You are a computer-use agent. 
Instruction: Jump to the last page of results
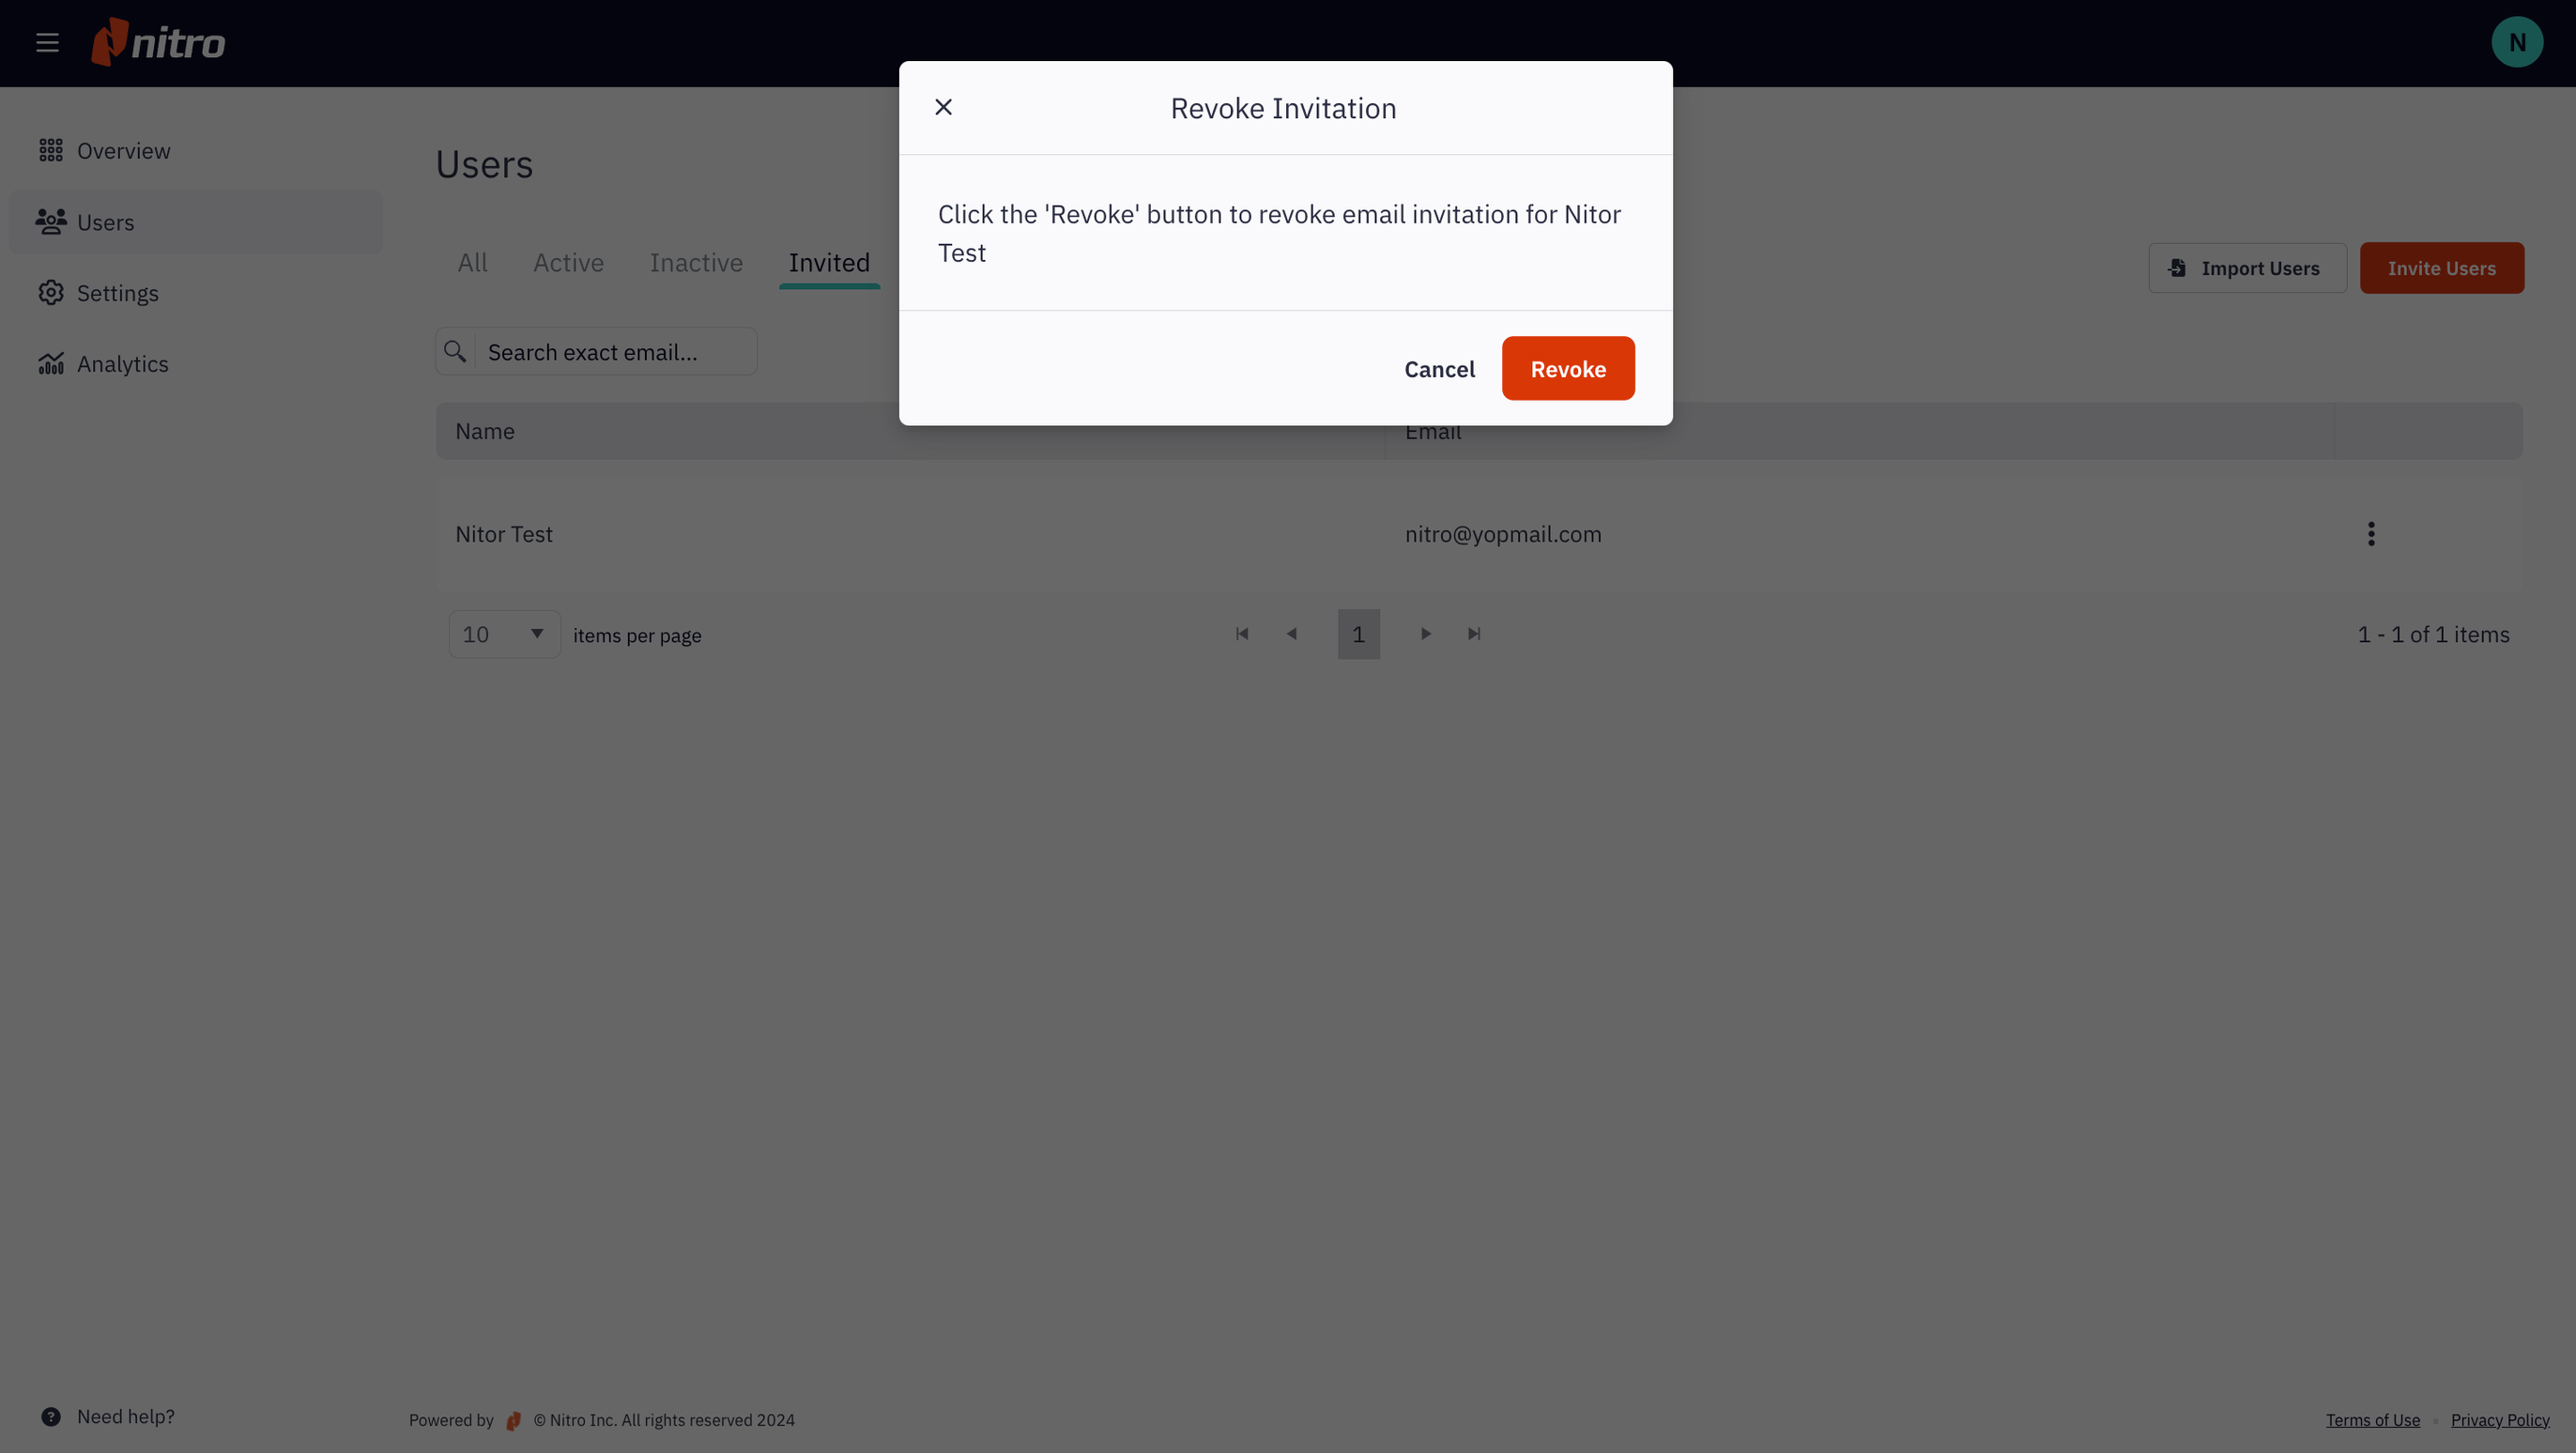(1474, 634)
